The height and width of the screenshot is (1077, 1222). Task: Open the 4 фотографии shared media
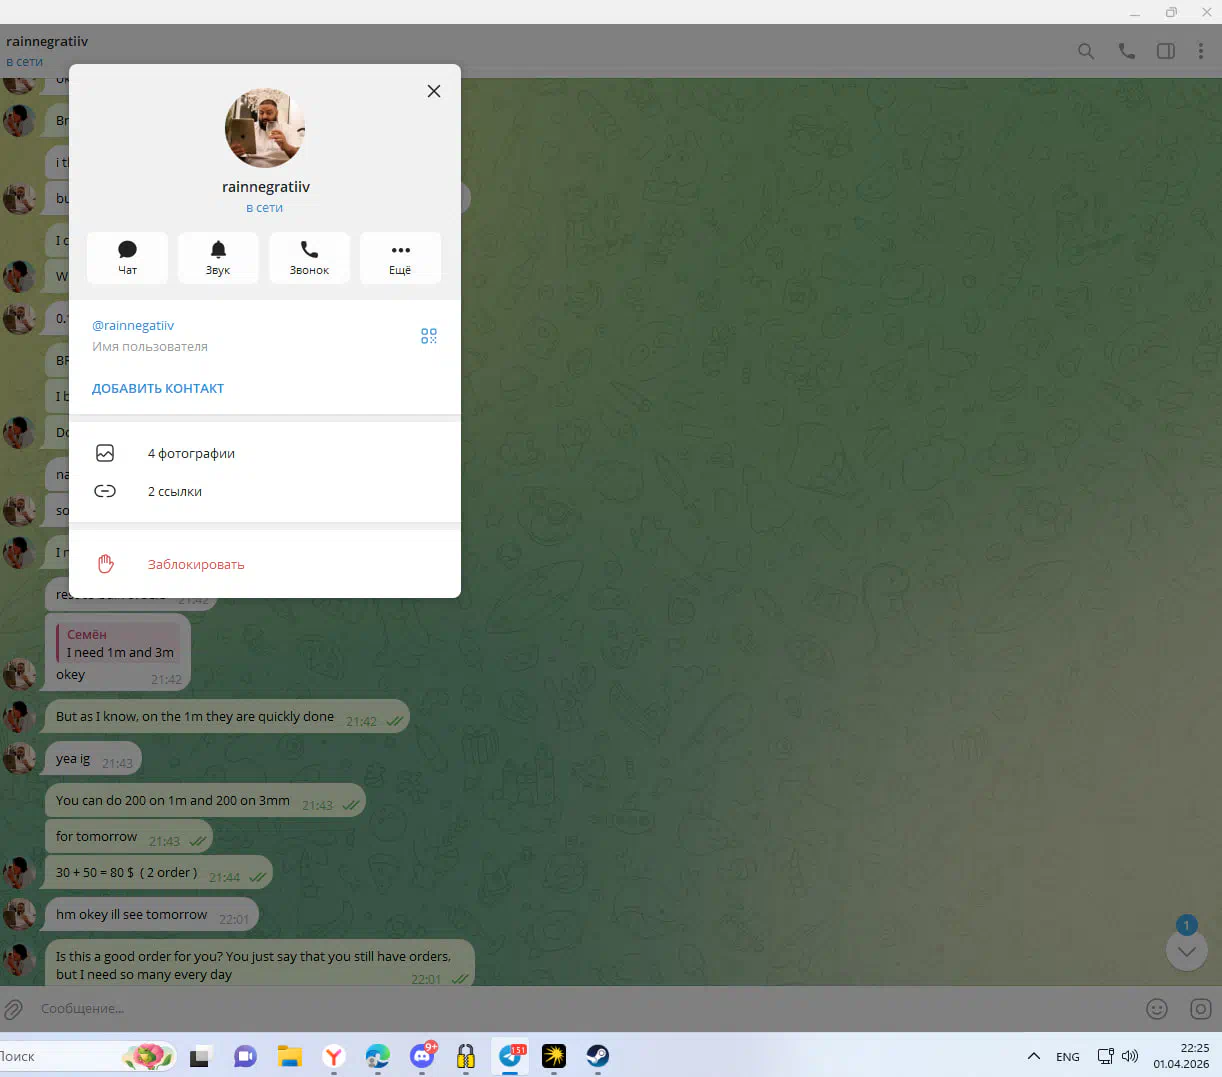pyautogui.click(x=191, y=454)
